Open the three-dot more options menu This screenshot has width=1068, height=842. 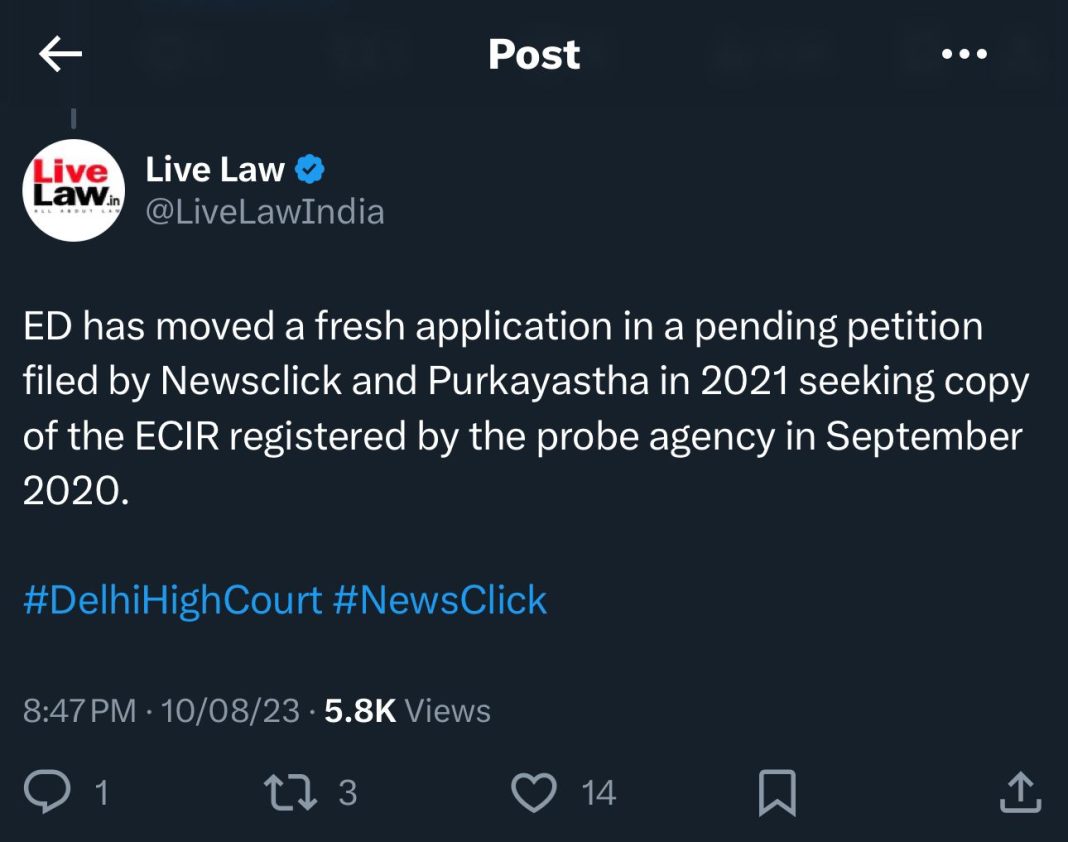click(x=964, y=54)
